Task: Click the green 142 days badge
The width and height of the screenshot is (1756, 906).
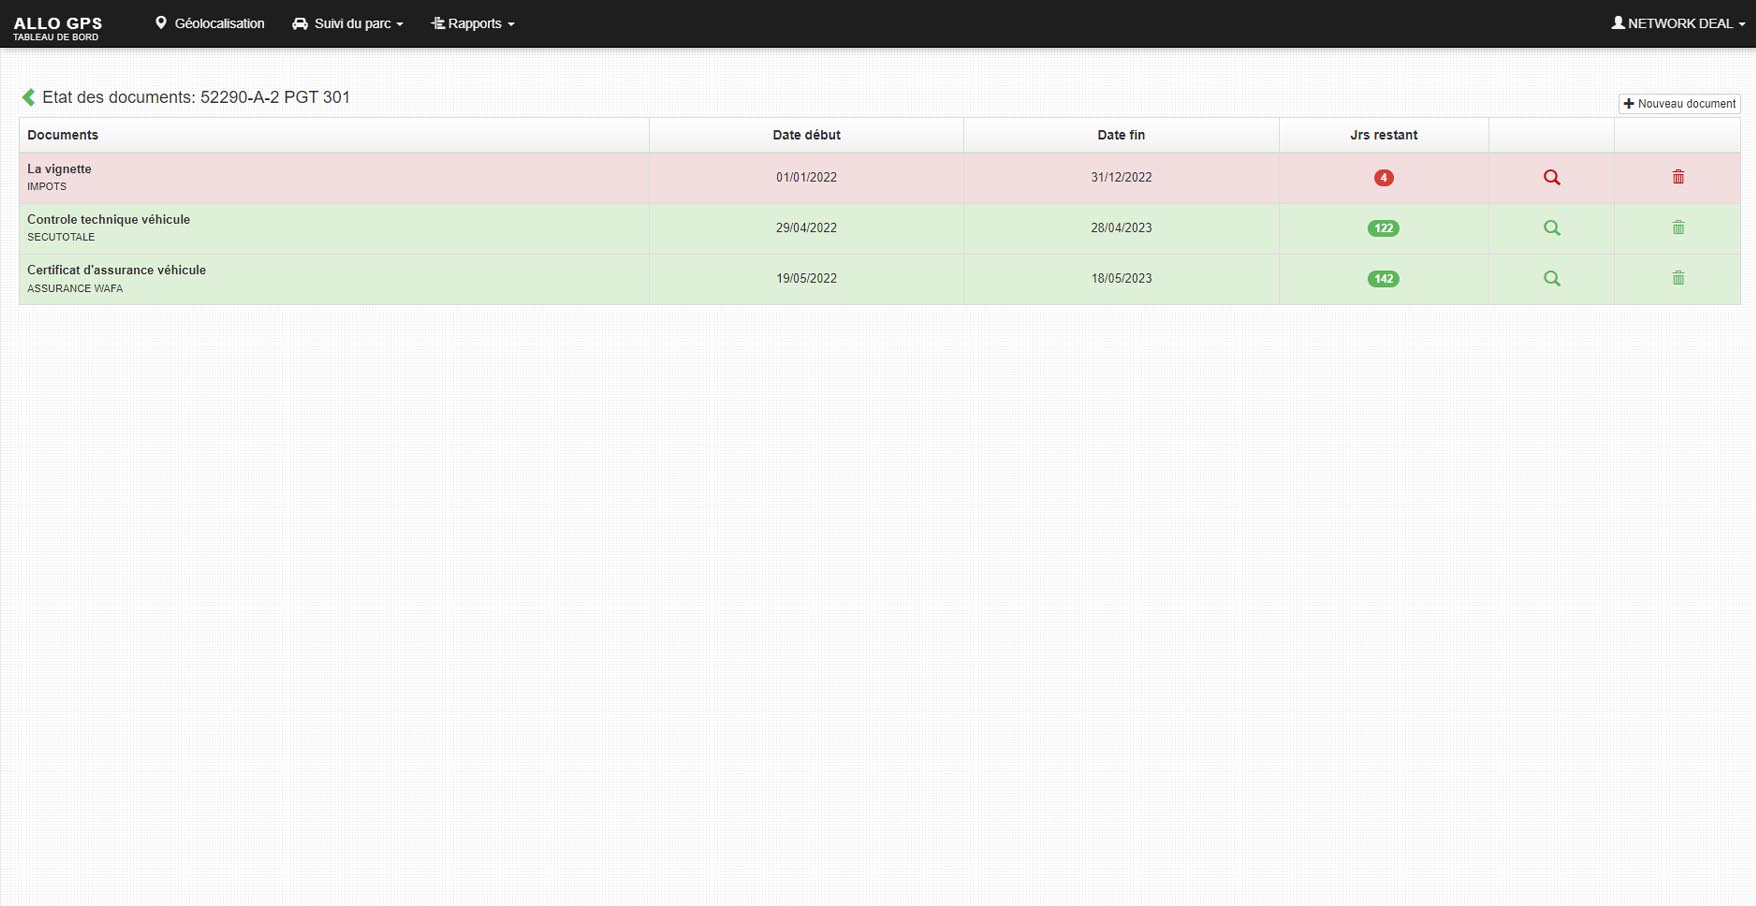Action: 1383,279
